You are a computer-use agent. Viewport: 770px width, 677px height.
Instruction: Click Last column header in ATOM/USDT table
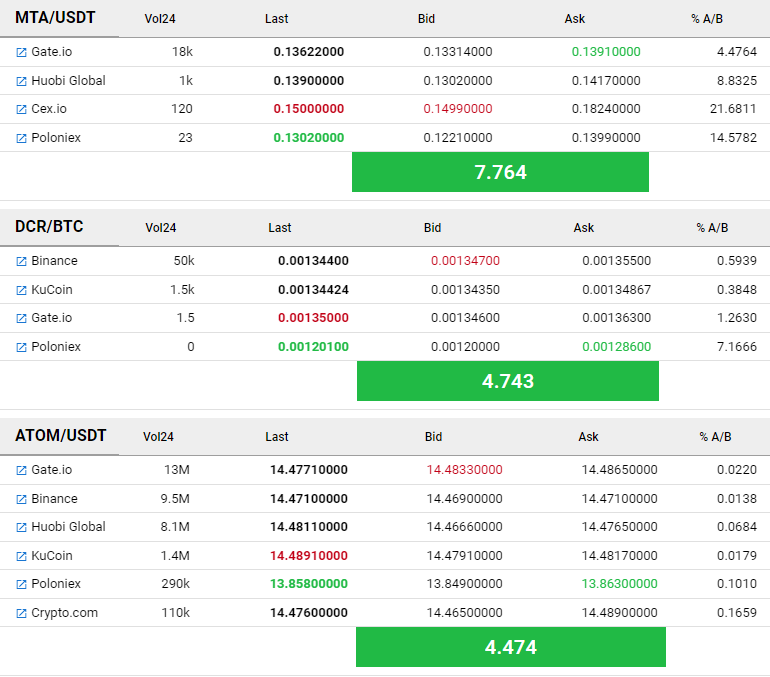(277, 436)
